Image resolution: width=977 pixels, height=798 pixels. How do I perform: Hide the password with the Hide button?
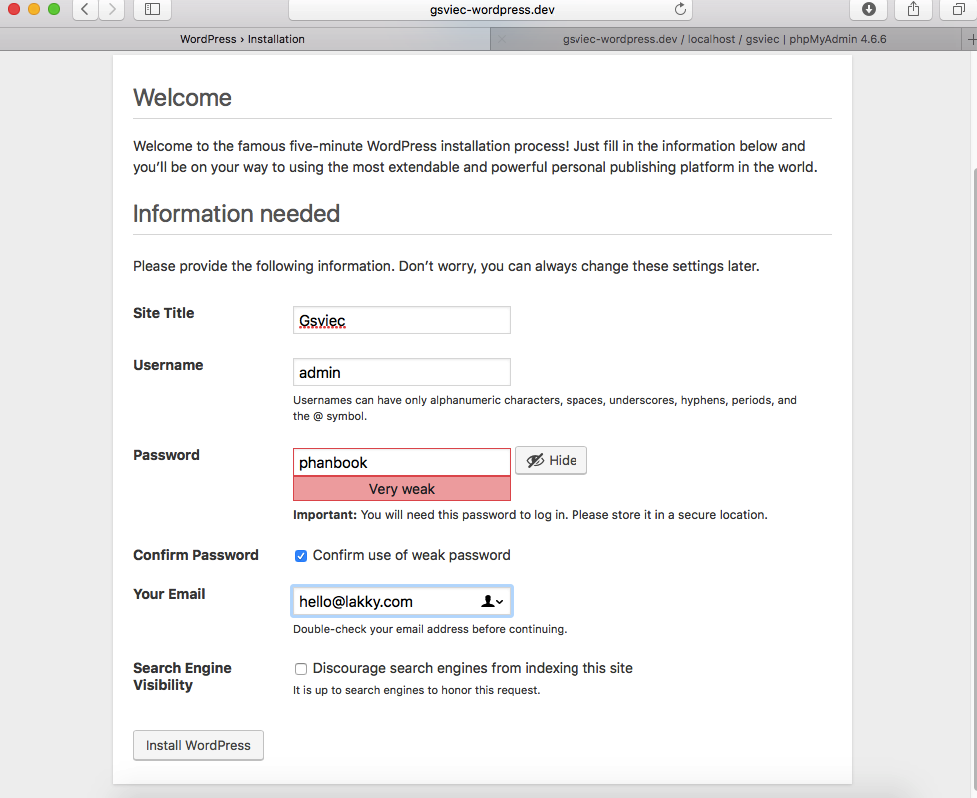pyautogui.click(x=551, y=460)
